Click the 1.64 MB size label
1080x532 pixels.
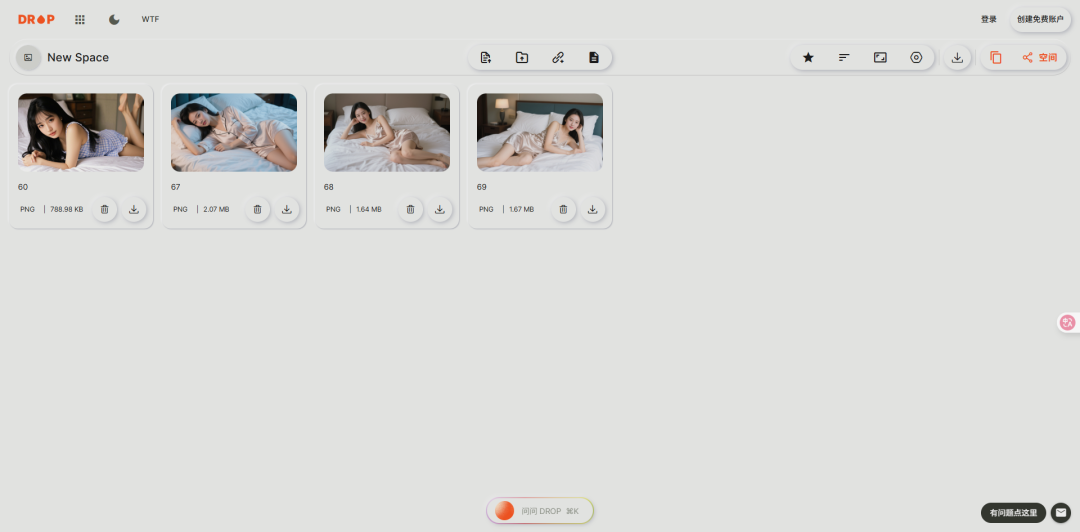coord(368,209)
